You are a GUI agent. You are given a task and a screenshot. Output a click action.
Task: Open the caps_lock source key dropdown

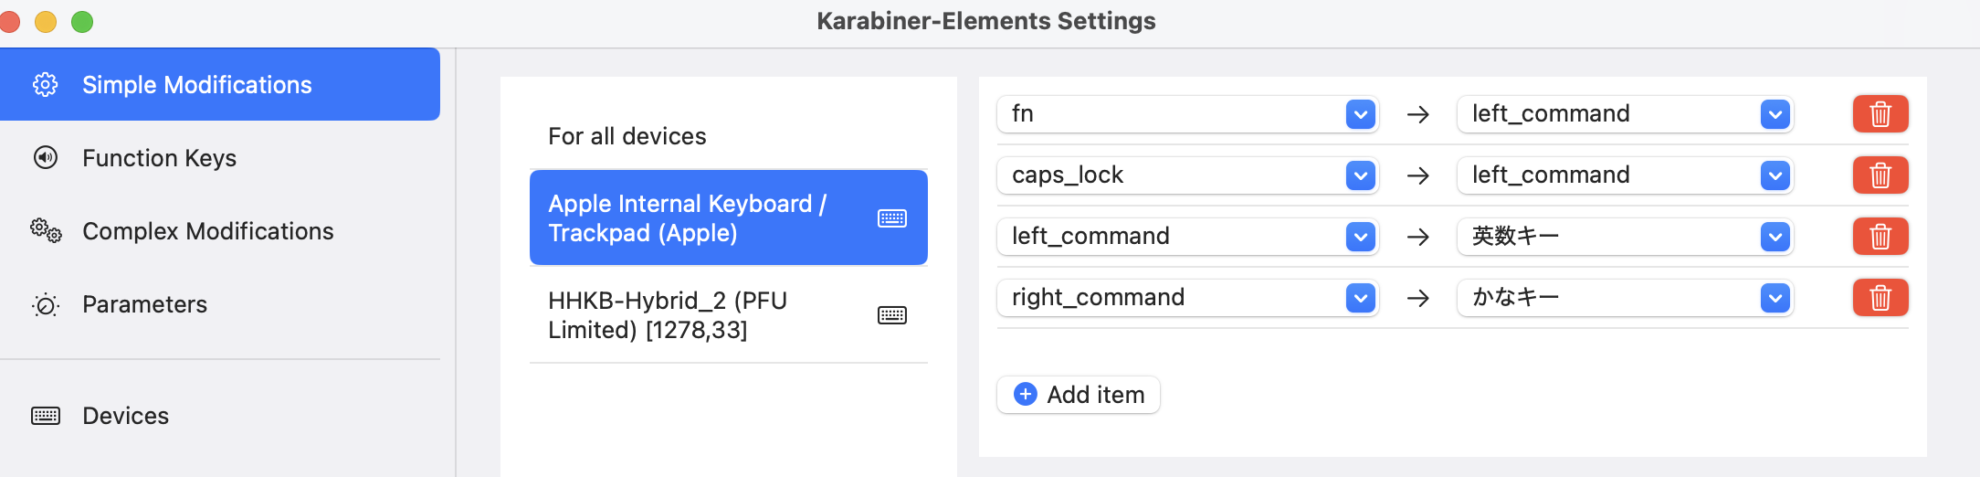coord(1188,175)
